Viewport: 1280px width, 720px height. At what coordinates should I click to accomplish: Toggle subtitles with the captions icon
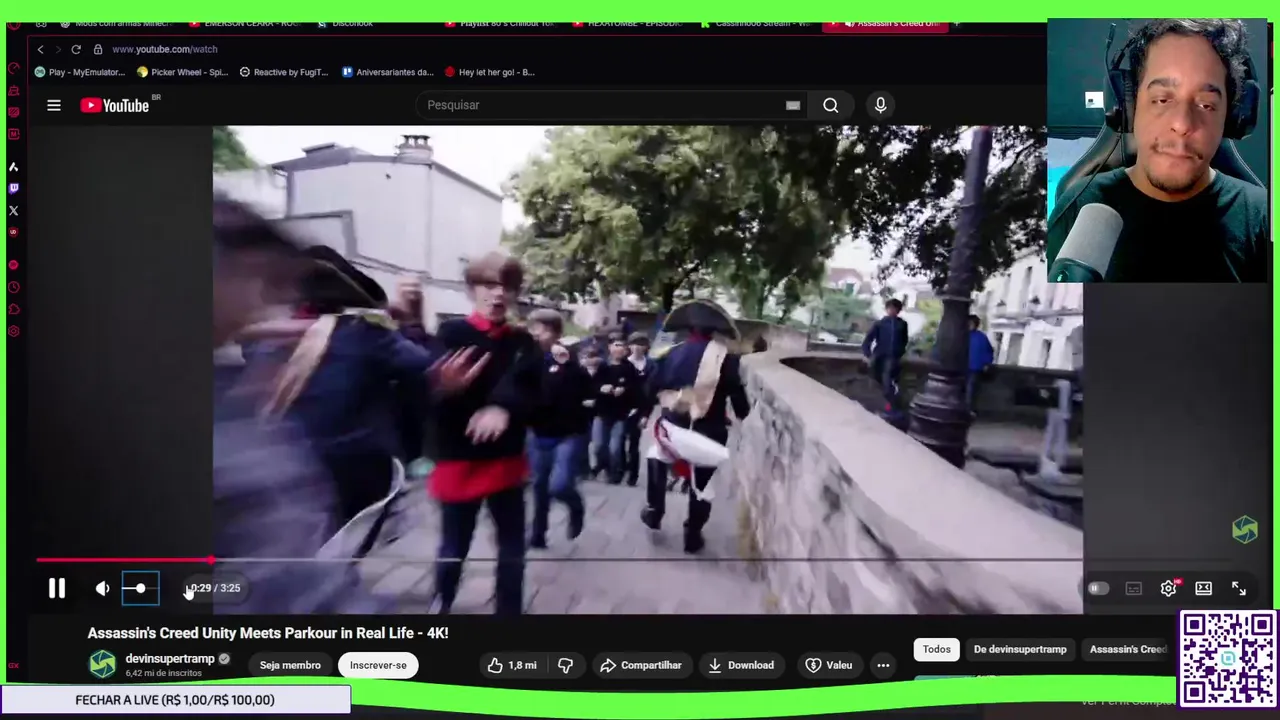[1133, 589]
